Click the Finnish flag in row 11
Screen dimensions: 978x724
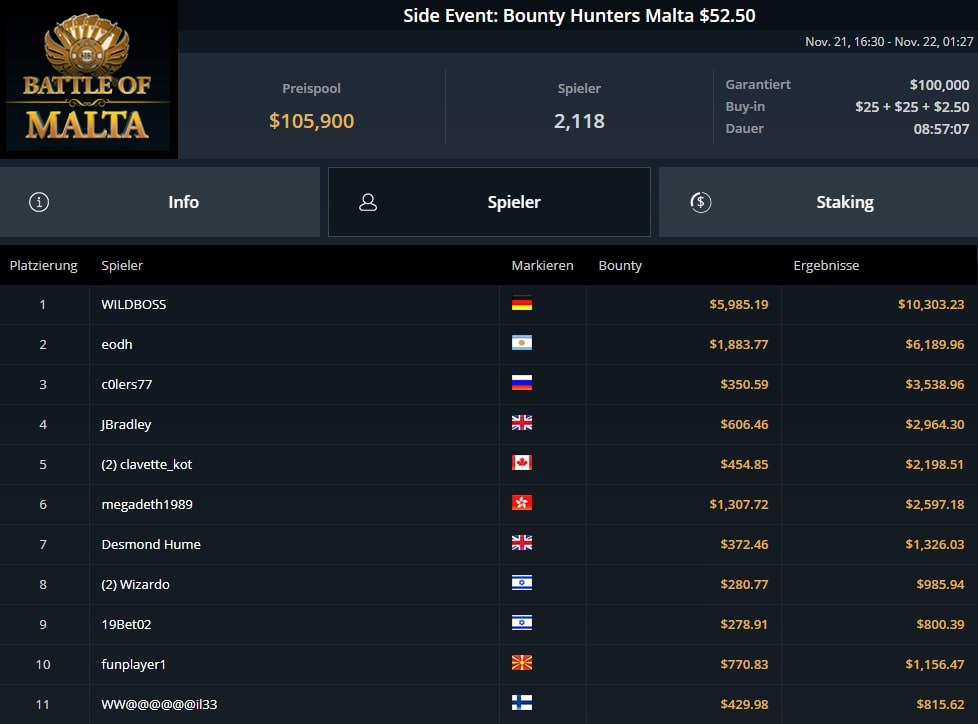click(521, 704)
